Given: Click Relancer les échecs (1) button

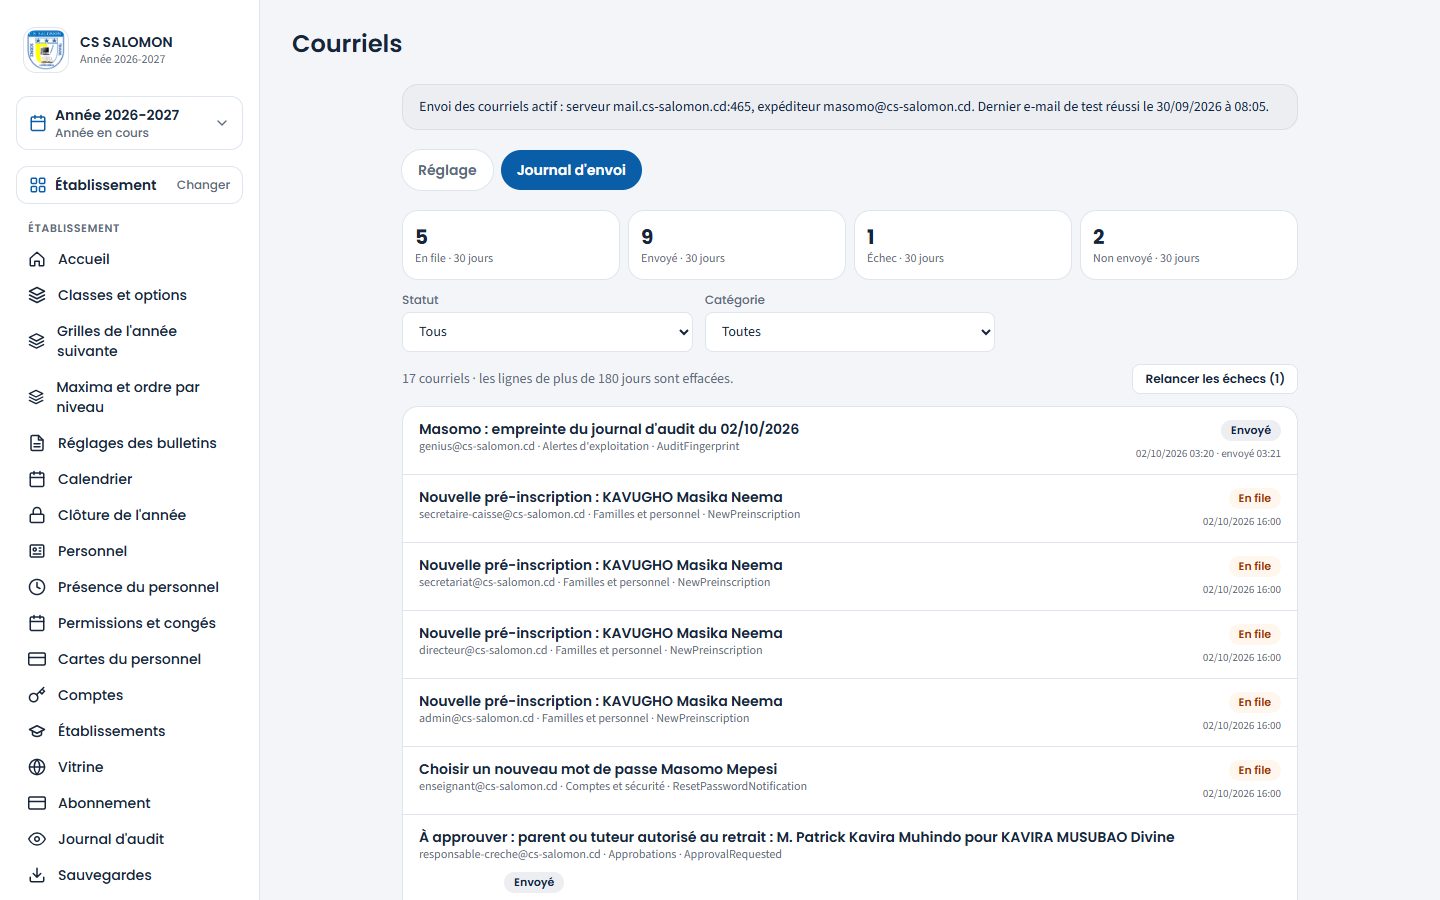Looking at the screenshot, I should (1214, 379).
